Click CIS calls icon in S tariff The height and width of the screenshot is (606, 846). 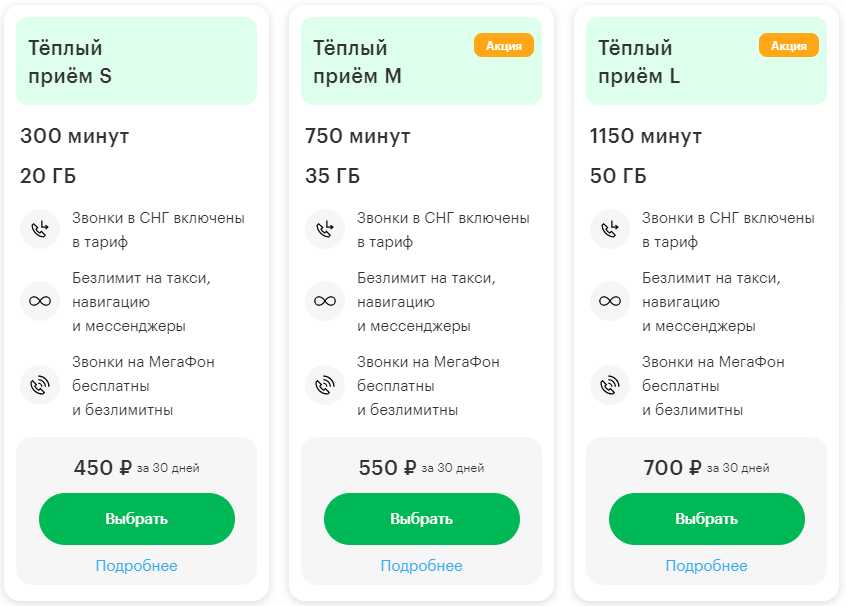click(39, 229)
